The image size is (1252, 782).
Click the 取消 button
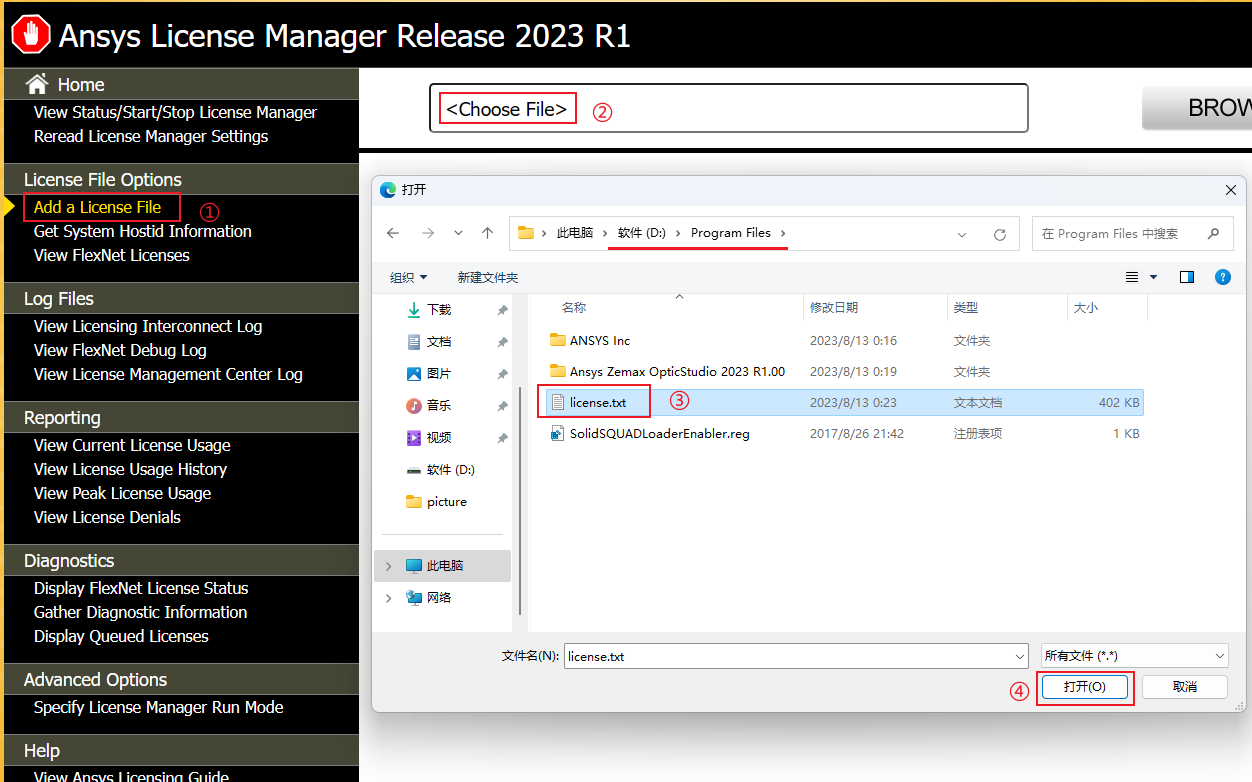[1184, 687]
